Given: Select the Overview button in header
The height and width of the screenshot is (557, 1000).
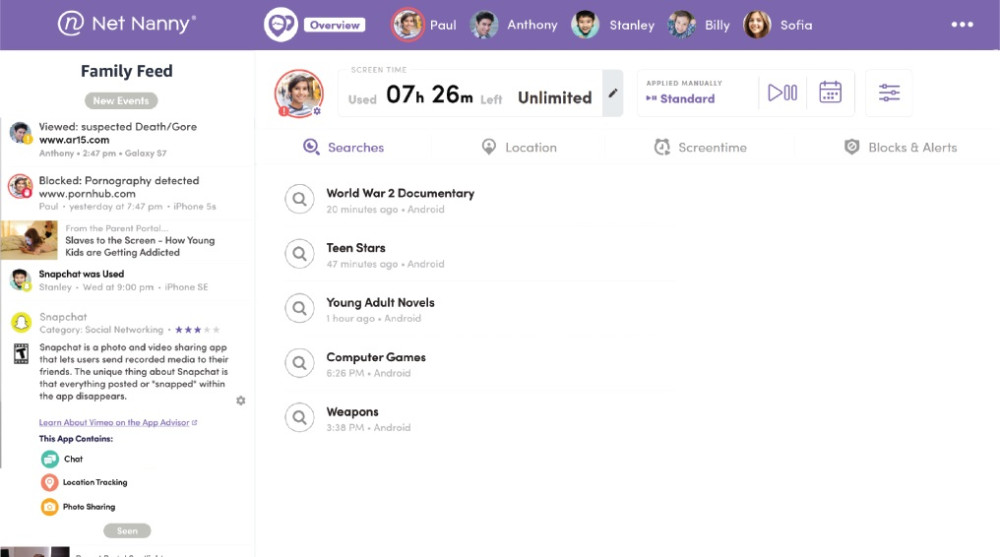Looking at the screenshot, I should click(334, 25).
